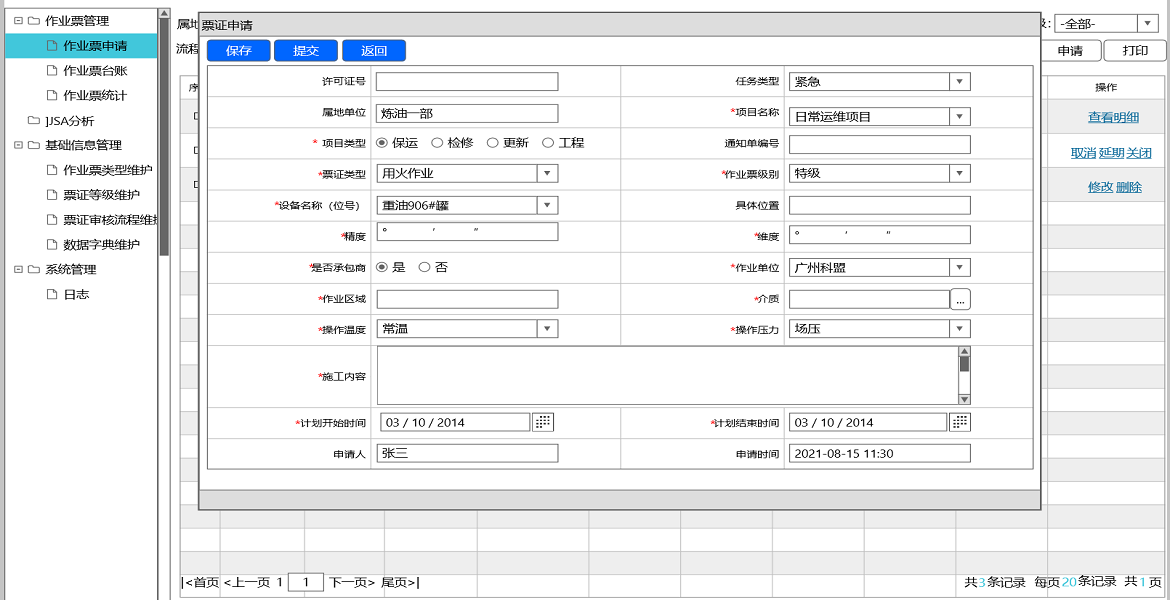Open 任务类型 dropdown showing 紧急
1170x600 pixels.
pyautogui.click(x=879, y=81)
